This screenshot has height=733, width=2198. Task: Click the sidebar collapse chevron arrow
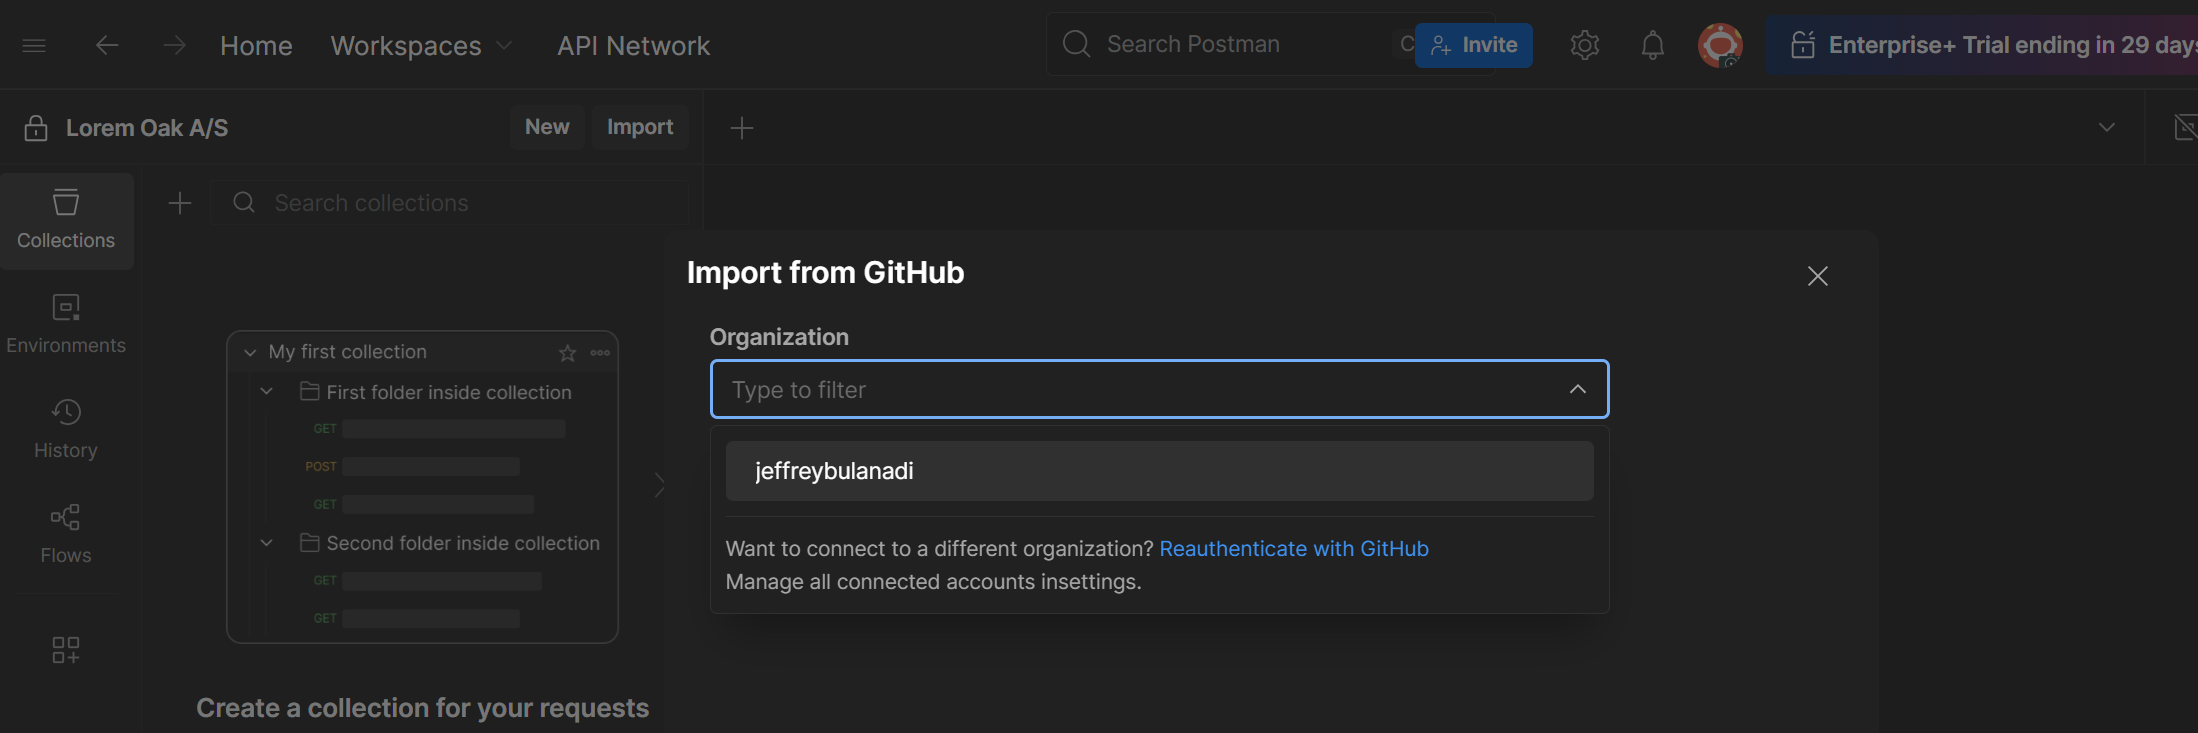(659, 485)
